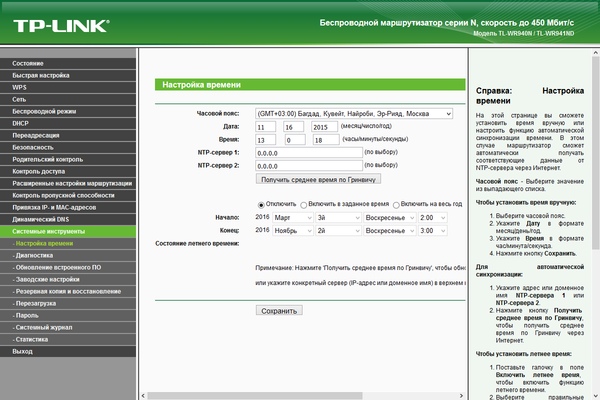Screen dimensions: 600x400
Task: Expand the start month dropdown showing Март
Action: point(293,217)
